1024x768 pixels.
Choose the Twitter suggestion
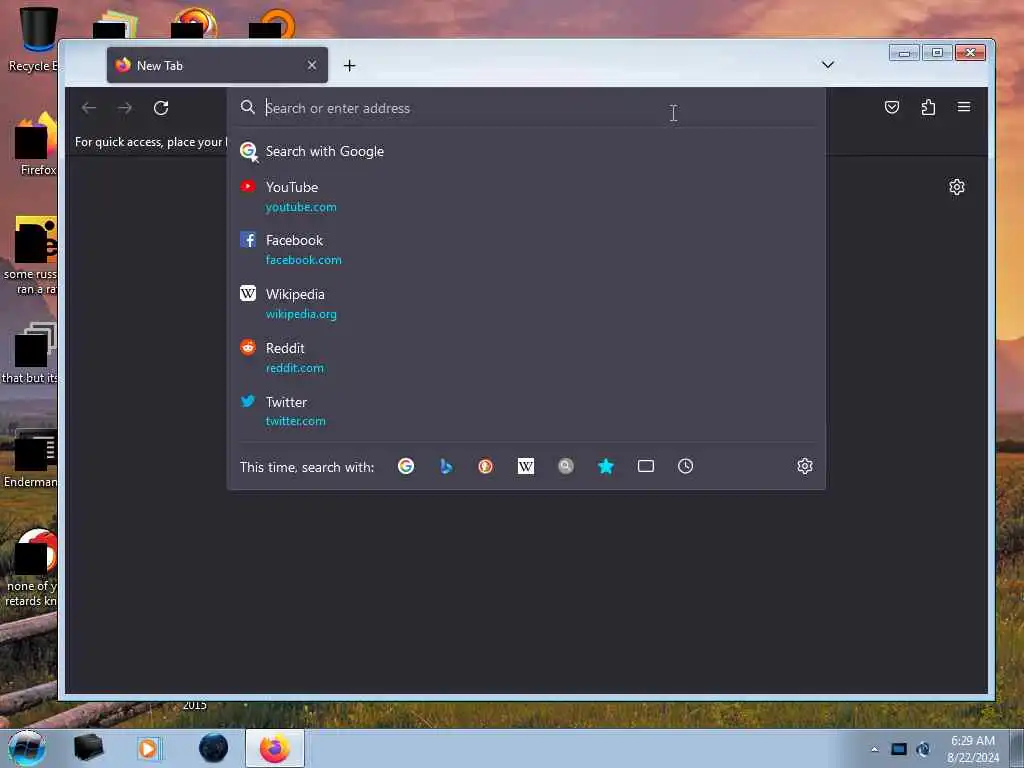(526, 411)
